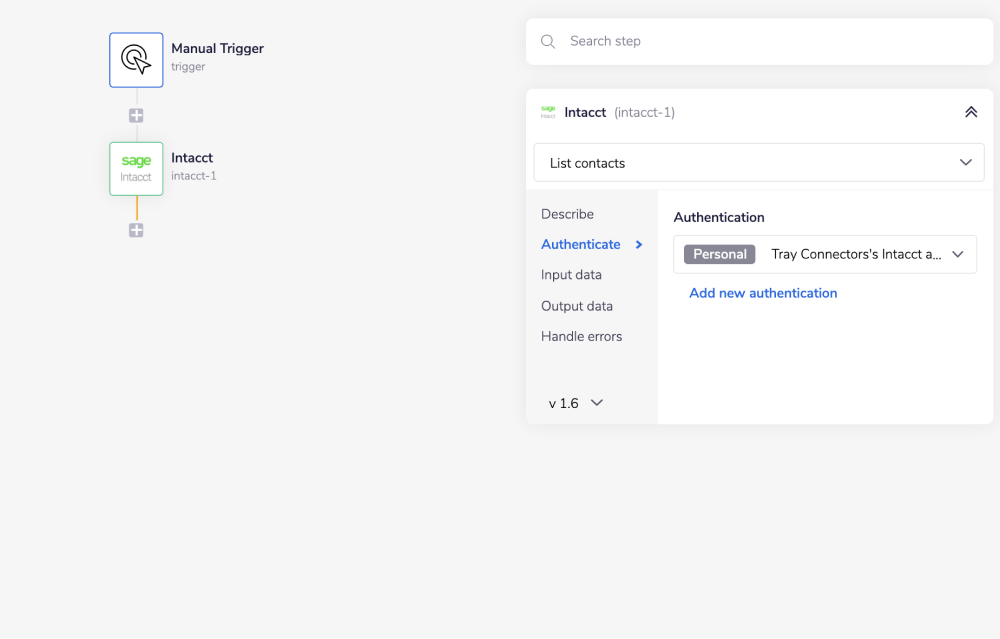Add step between Manual Trigger and Intacct
Viewport: 1000px width, 639px height.
click(136, 116)
